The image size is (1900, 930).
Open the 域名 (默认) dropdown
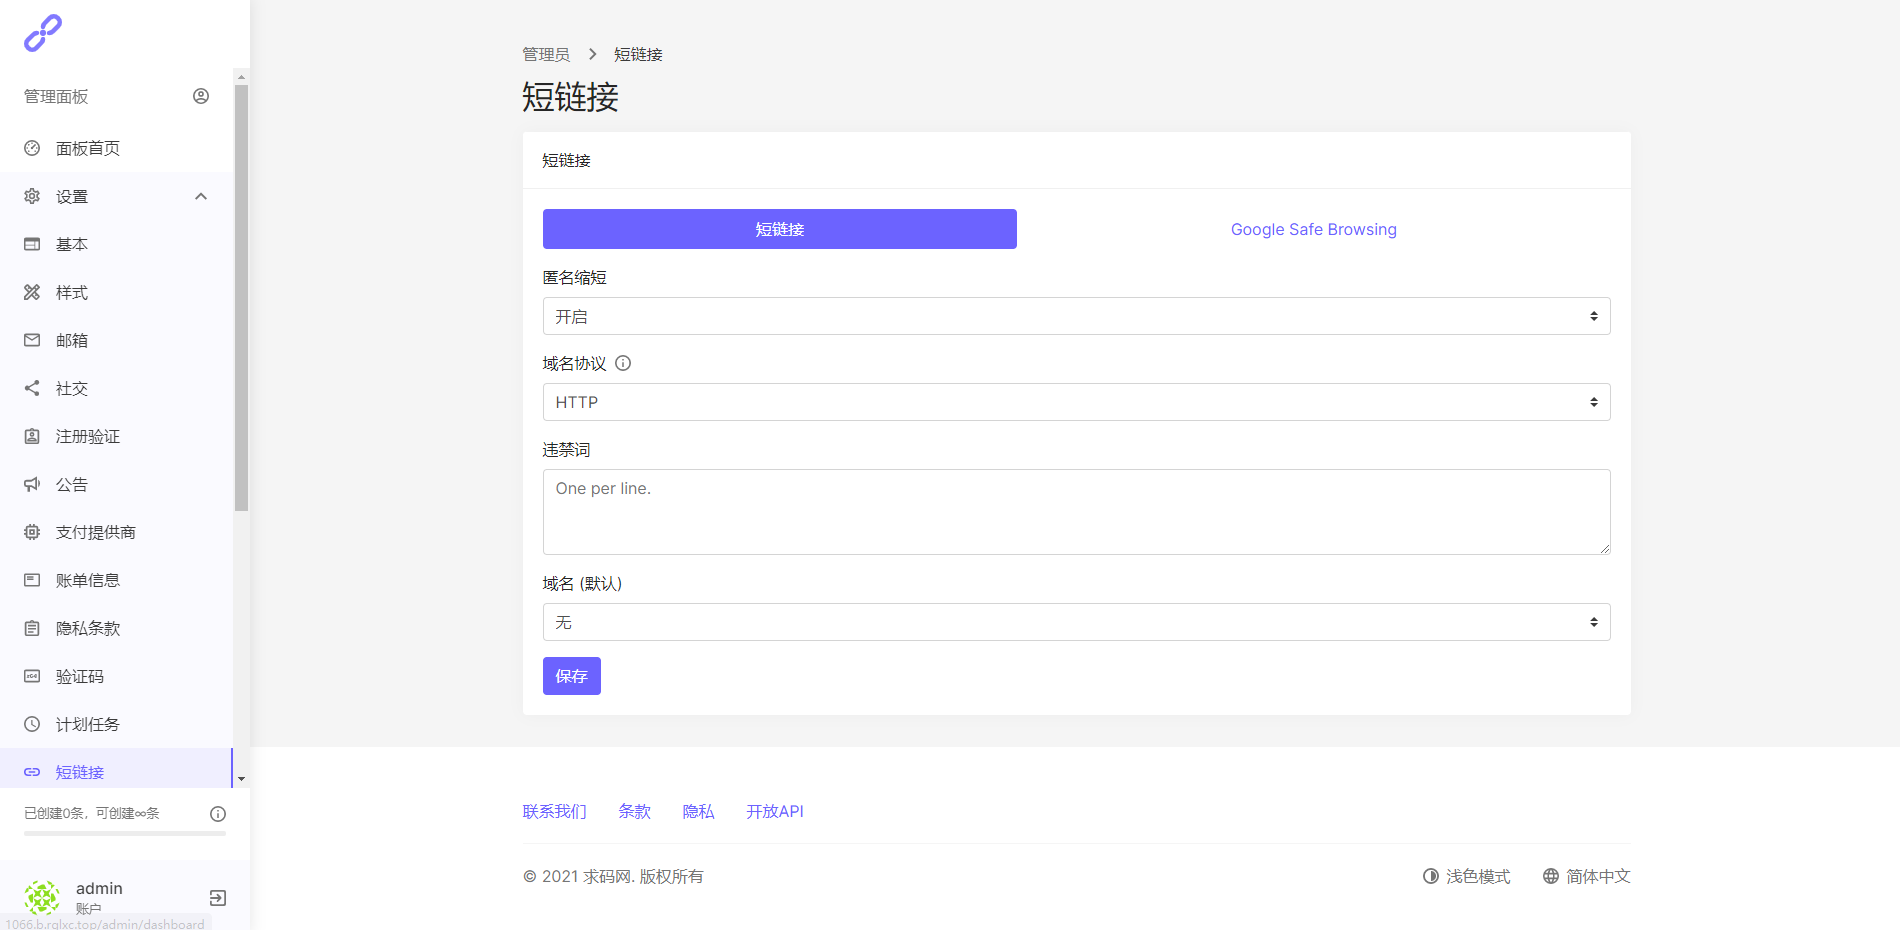pos(1076,622)
